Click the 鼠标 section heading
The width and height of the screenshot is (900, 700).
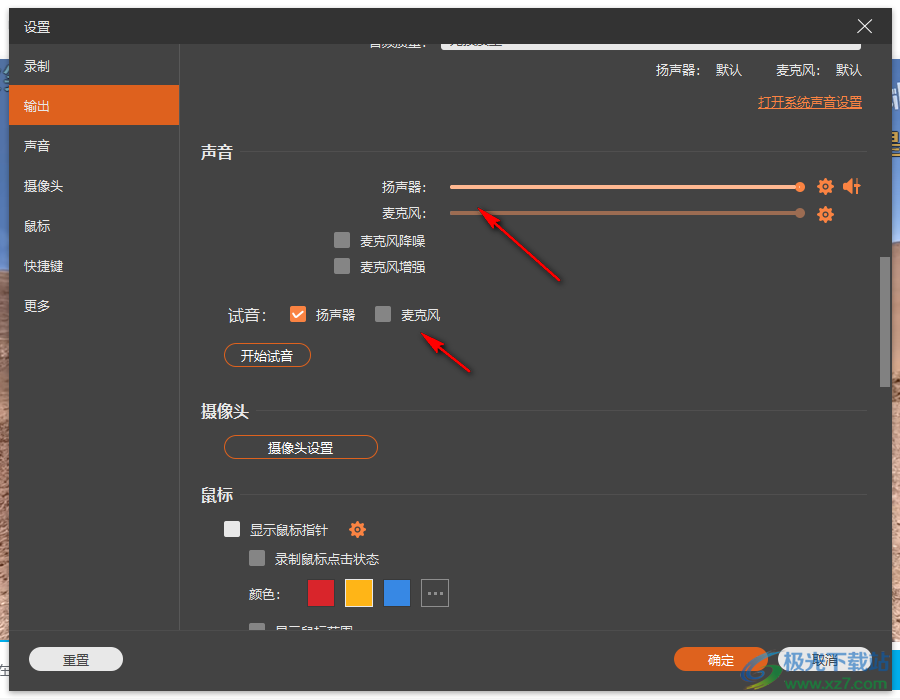coord(217,495)
